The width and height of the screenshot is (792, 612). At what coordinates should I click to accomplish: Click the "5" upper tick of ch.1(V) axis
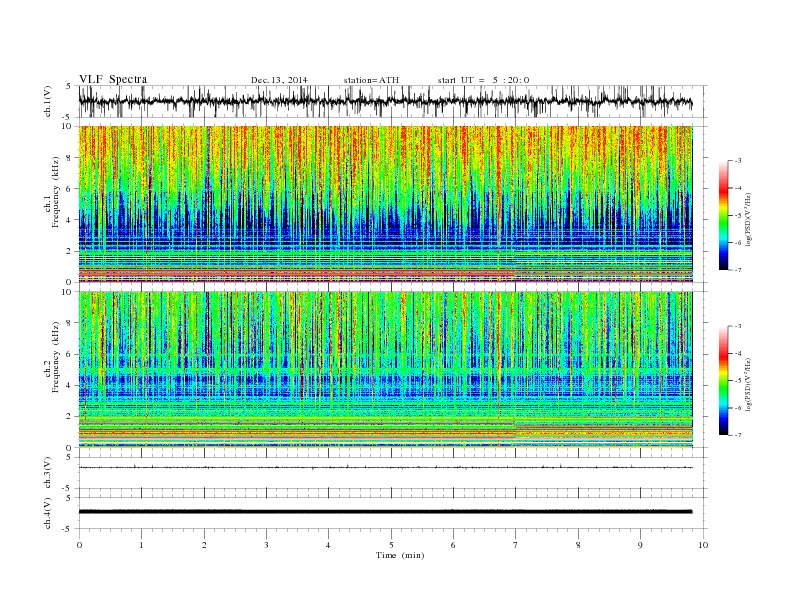point(69,86)
